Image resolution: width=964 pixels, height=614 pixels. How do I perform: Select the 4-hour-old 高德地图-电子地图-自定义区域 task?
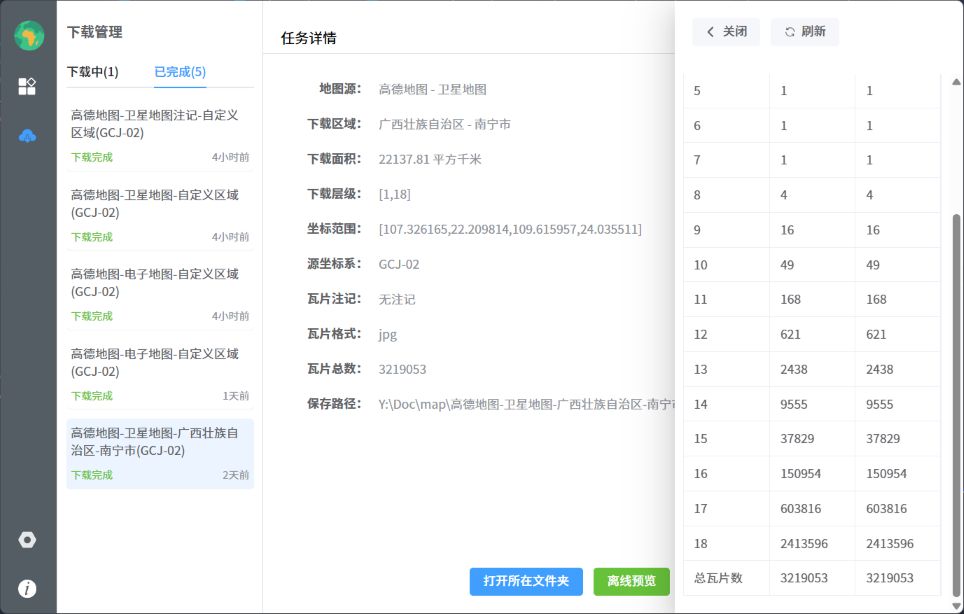point(160,293)
